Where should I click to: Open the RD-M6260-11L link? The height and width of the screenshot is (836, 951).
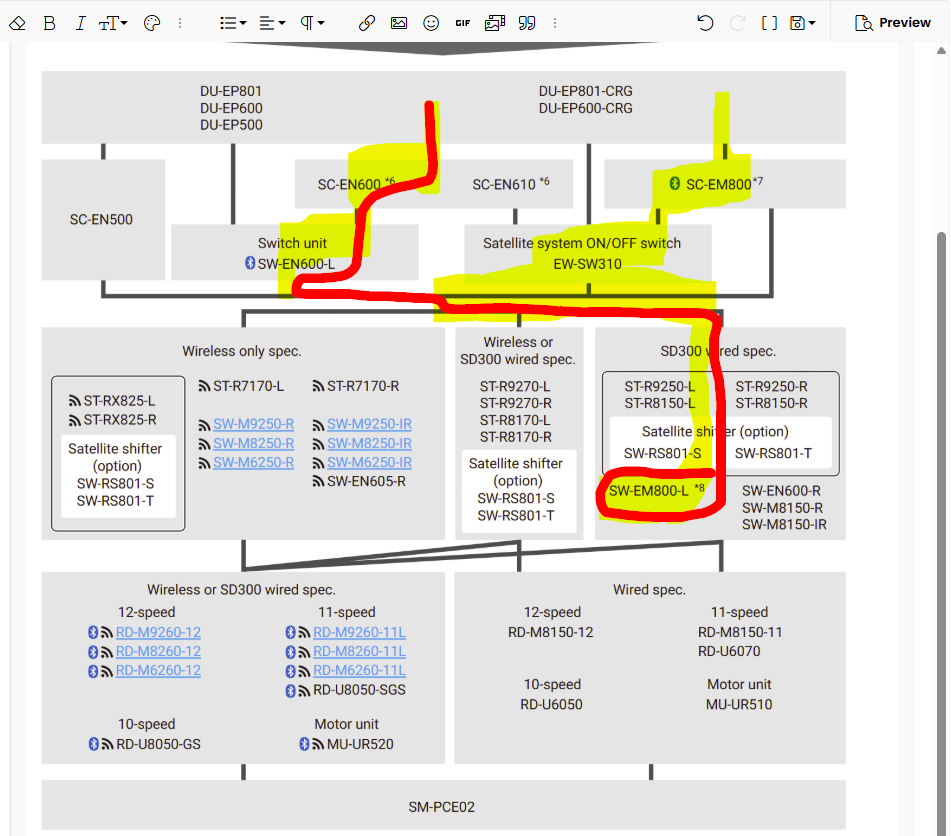coord(360,670)
